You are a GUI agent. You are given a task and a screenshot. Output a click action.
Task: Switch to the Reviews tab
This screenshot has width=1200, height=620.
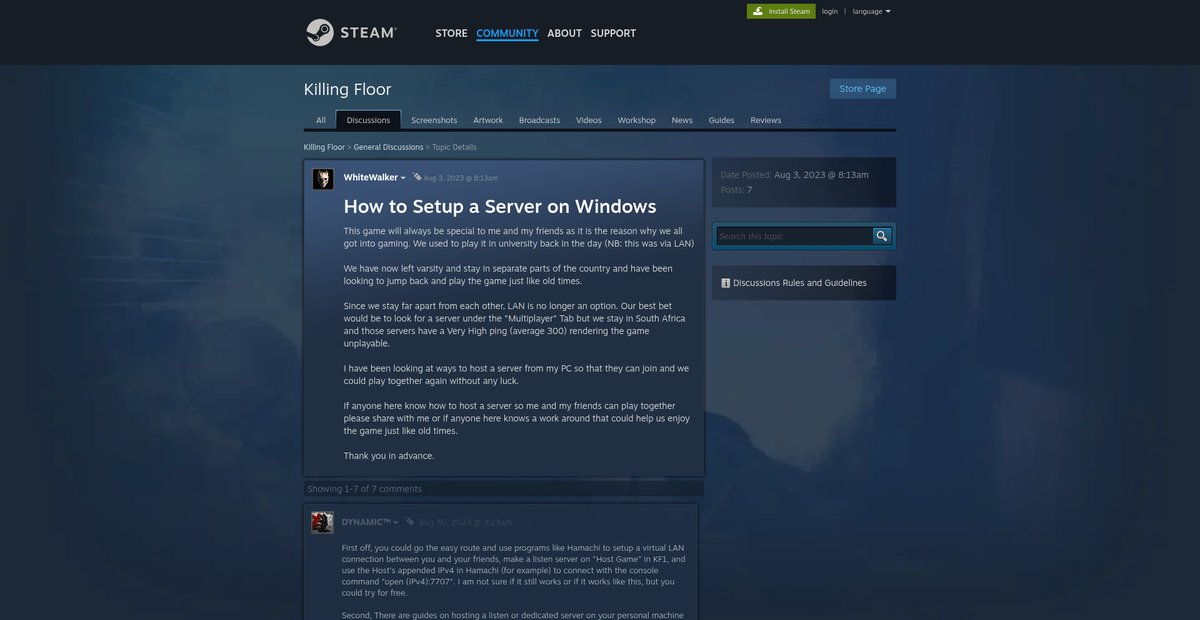coord(765,120)
